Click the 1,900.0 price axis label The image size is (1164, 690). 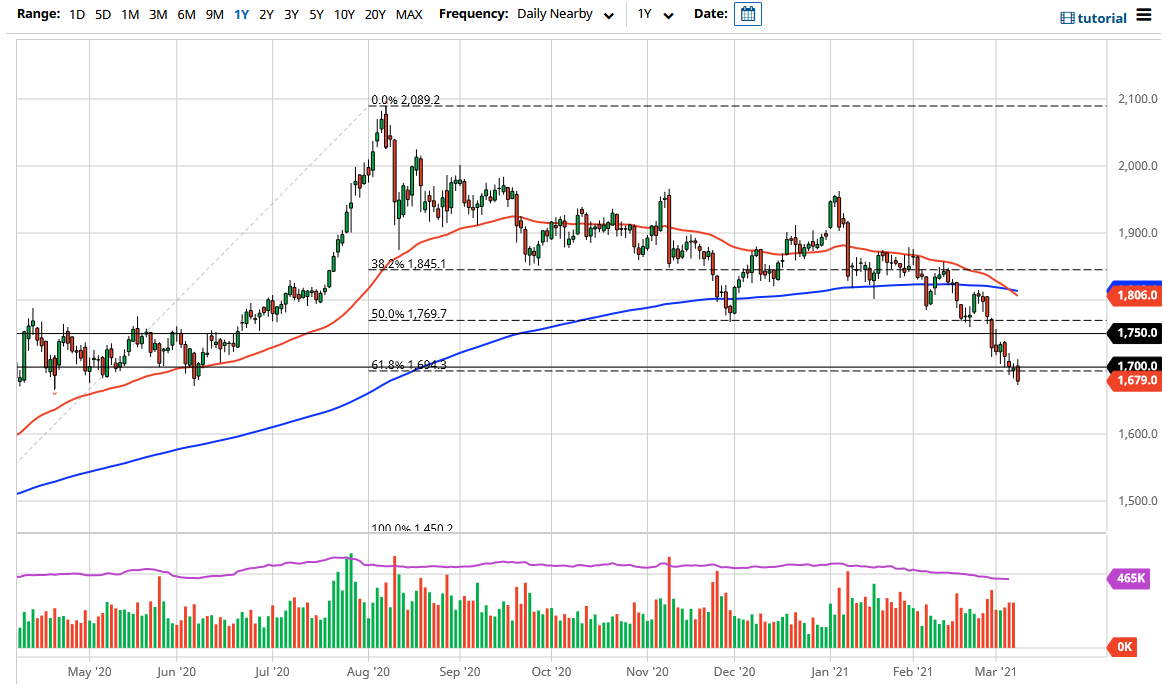tap(1137, 232)
